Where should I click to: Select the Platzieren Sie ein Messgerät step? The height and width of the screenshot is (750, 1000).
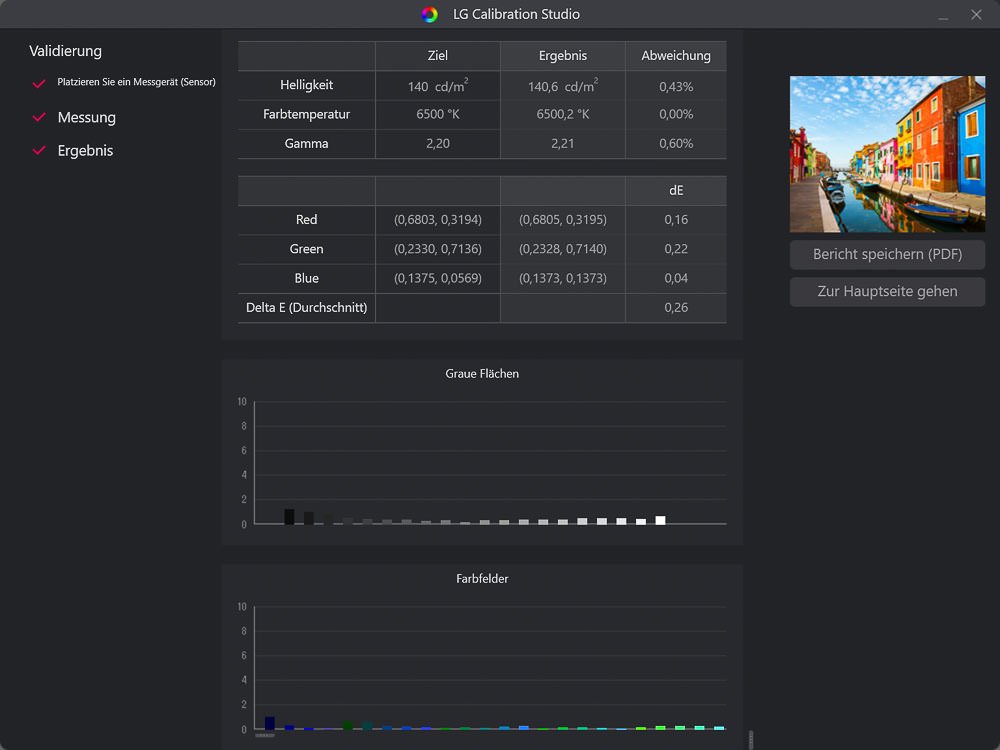tap(136, 82)
